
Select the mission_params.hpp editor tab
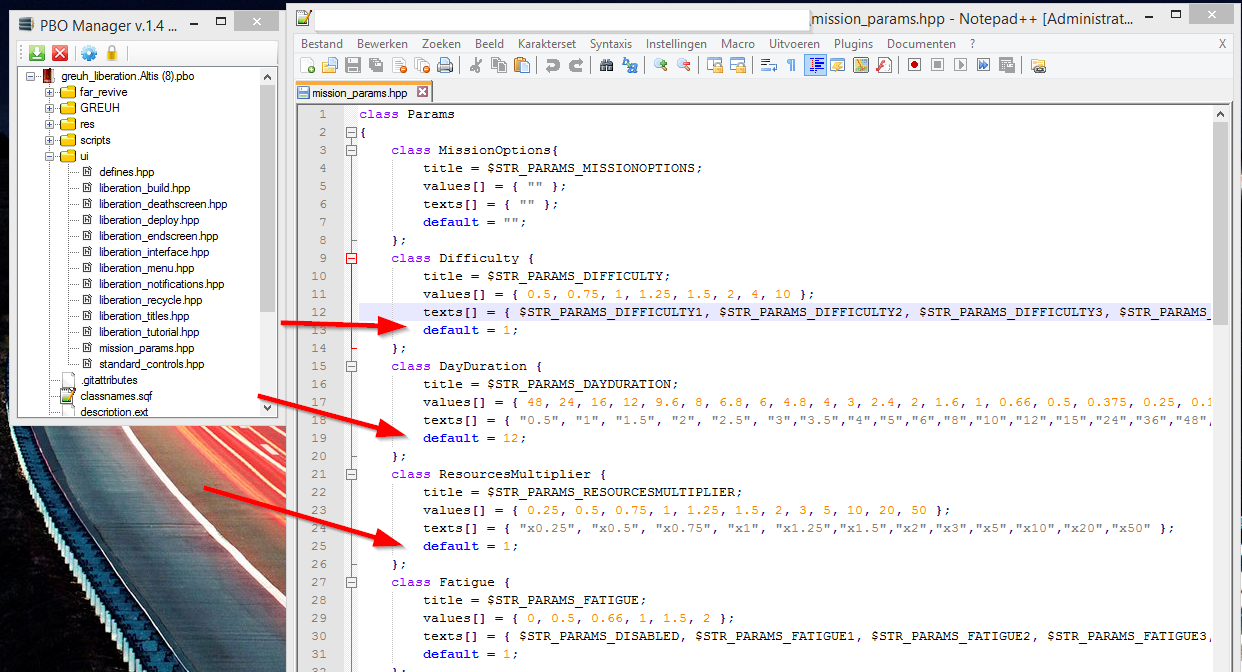[x=359, y=92]
